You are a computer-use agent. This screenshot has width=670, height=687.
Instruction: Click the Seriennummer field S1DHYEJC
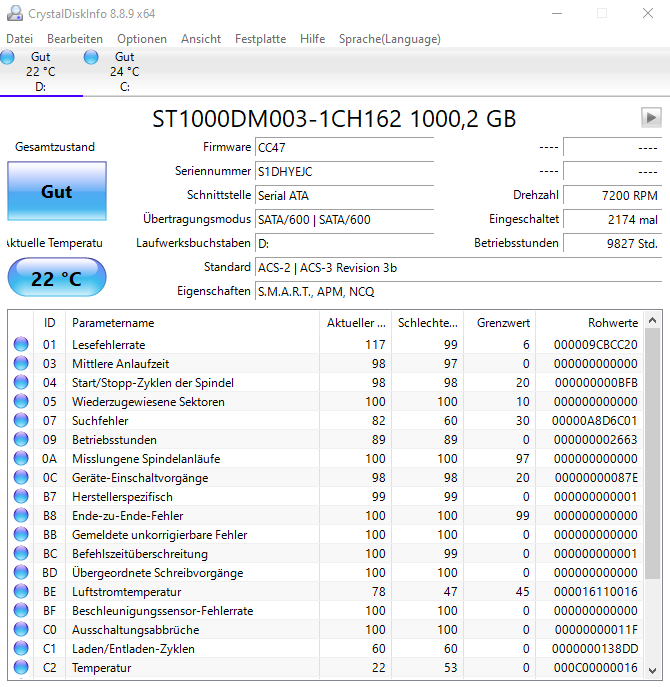344,171
